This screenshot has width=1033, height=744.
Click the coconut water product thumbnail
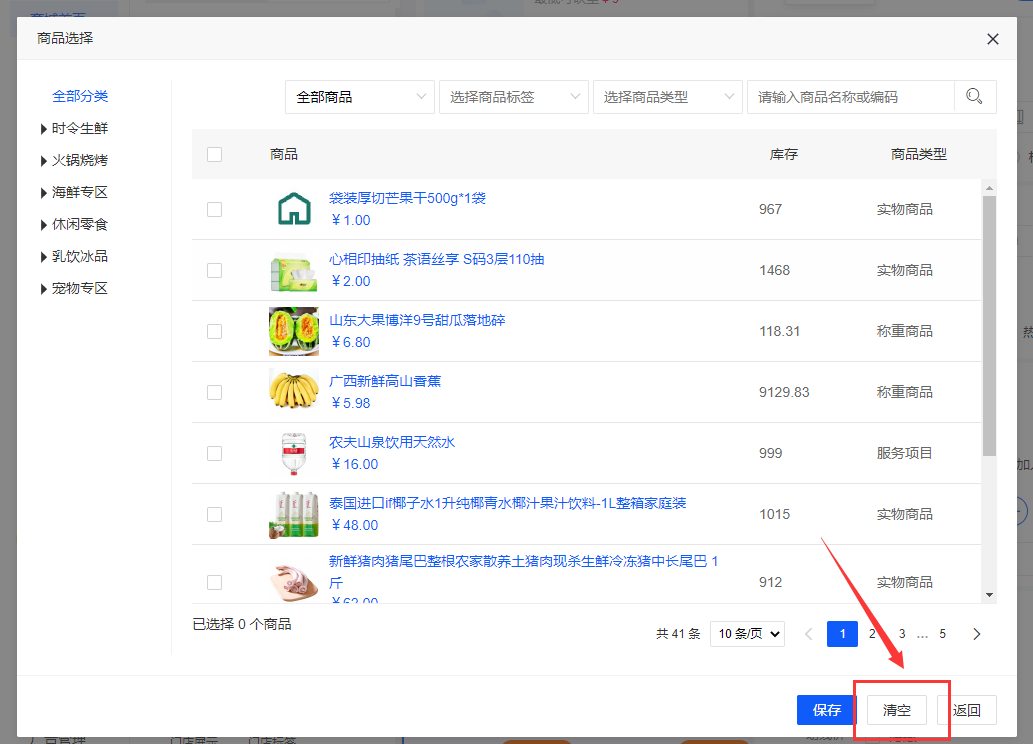[x=294, y=515]
